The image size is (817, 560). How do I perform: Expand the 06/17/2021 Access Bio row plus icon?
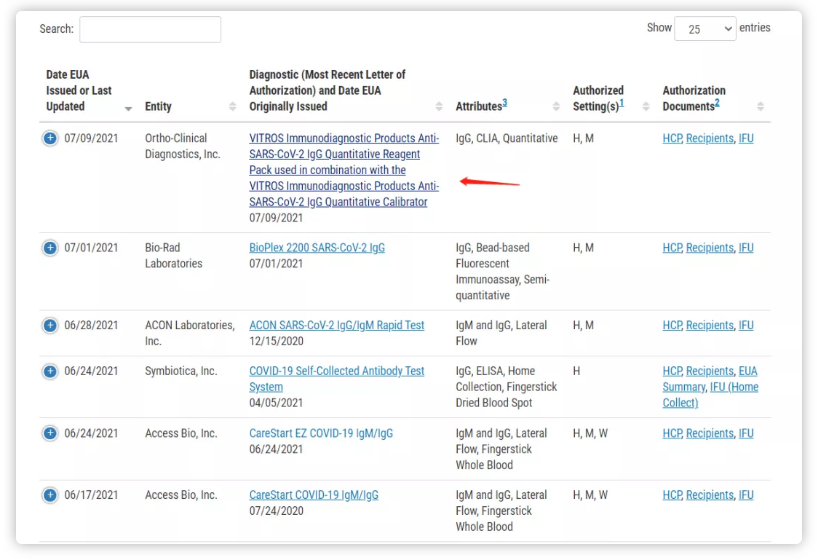pyautogui.click(x=50, y=495)
